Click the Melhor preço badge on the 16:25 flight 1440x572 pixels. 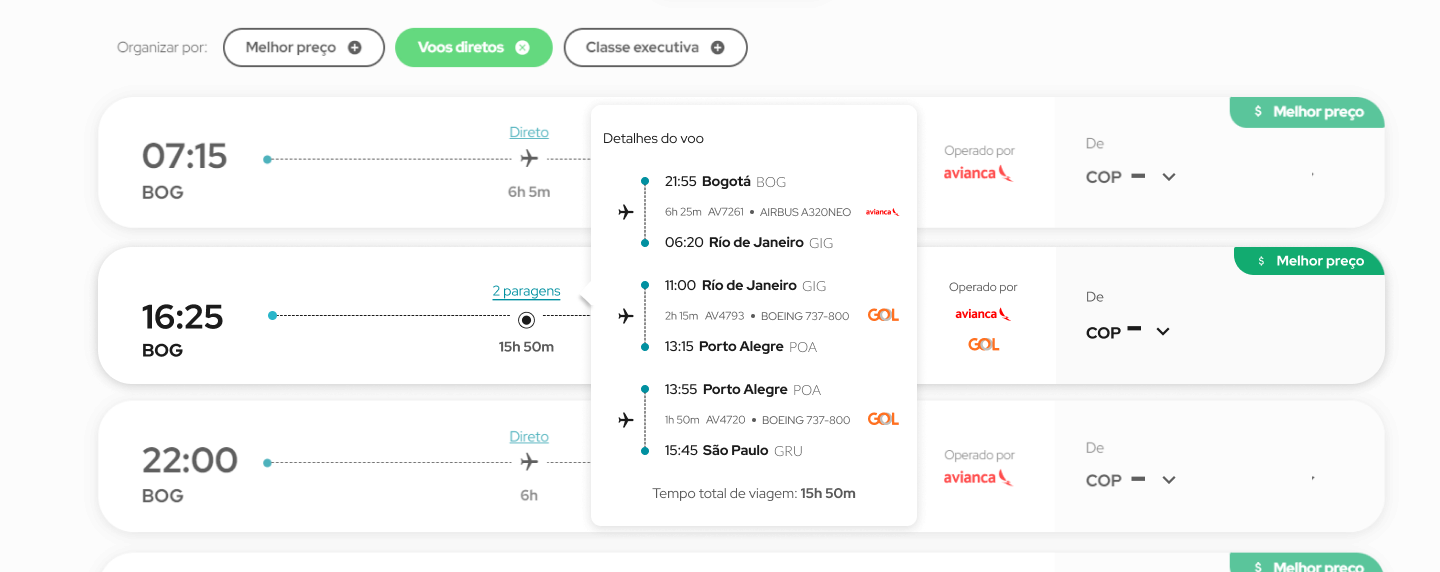tap(1309, 261)
